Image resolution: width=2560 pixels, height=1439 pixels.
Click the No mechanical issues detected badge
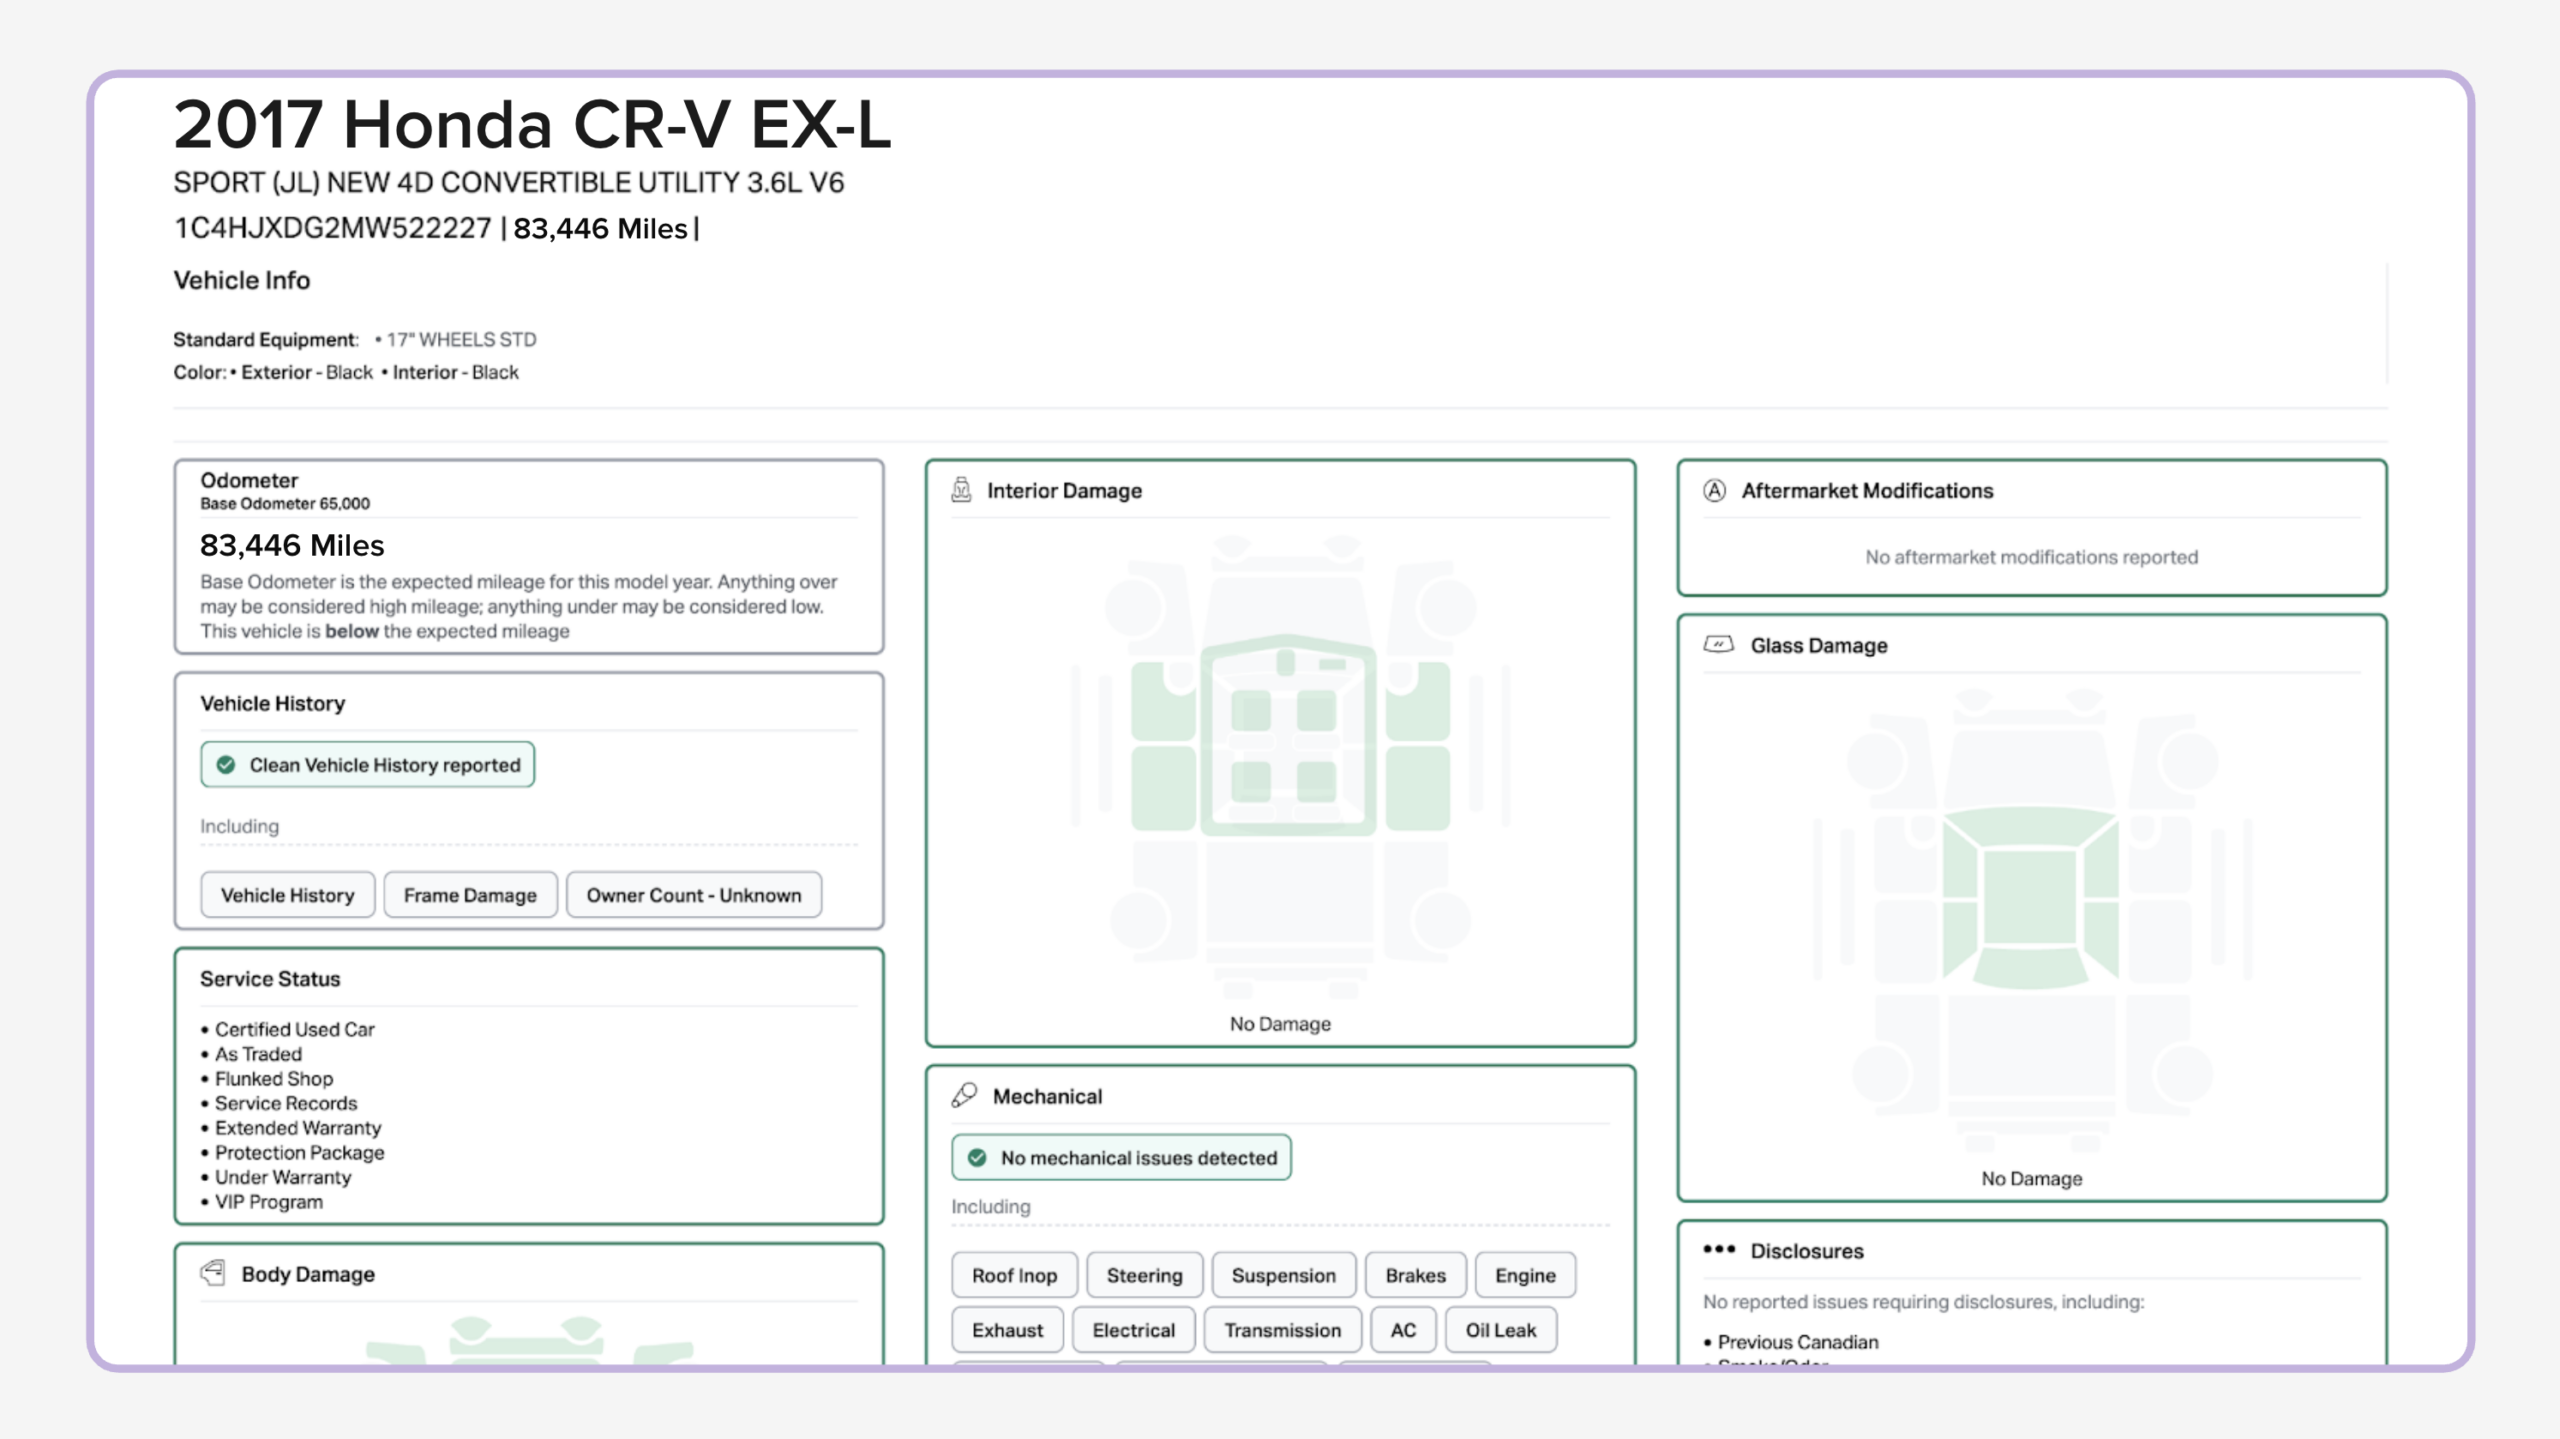(x=1121, y=1158)
